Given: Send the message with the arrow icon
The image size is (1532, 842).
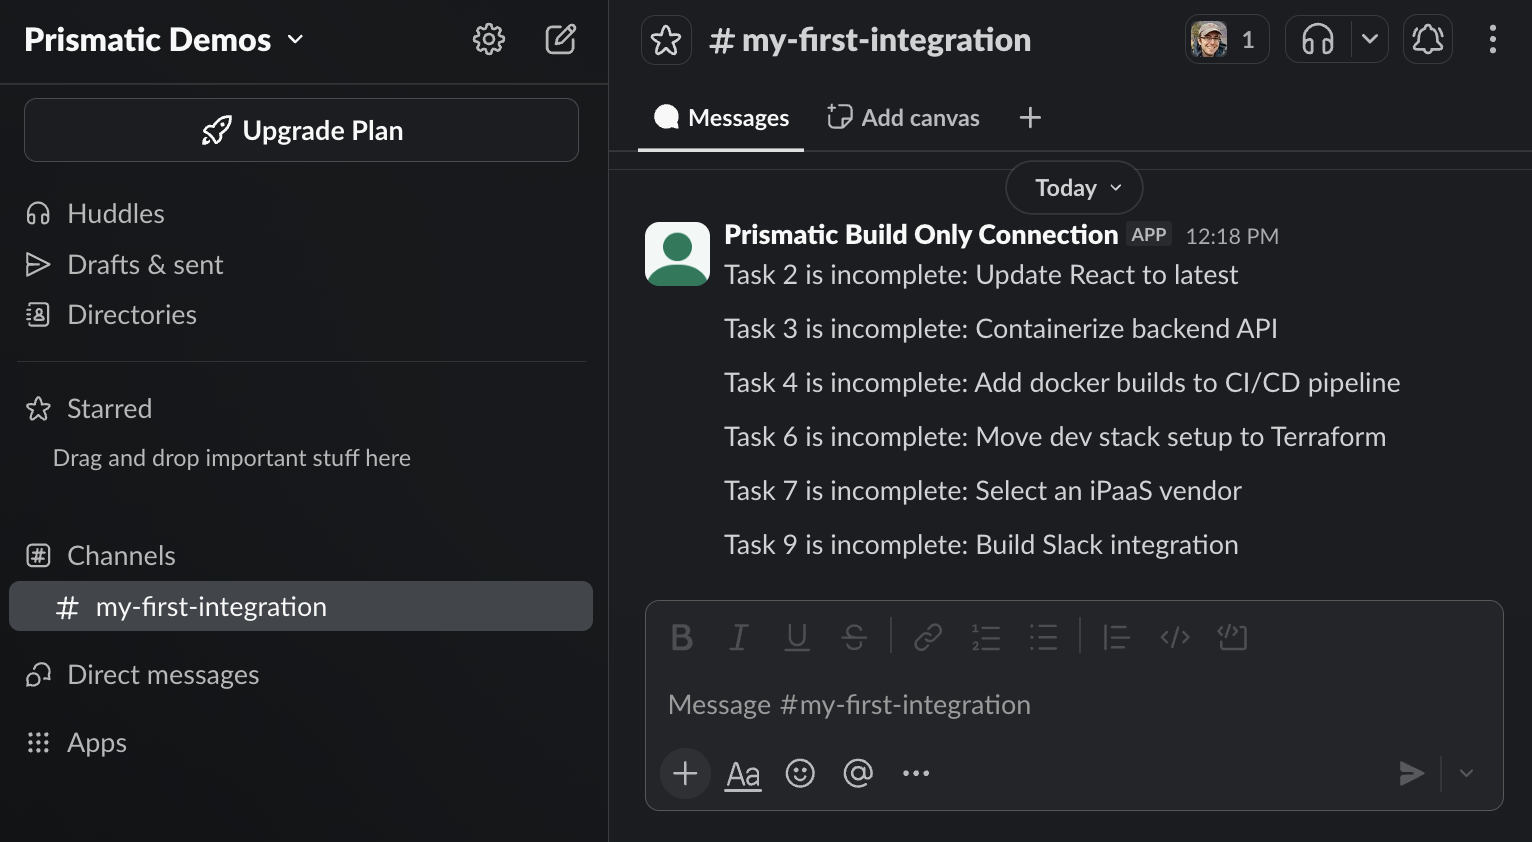Looking at the screenshot, I should point(1411,773).
